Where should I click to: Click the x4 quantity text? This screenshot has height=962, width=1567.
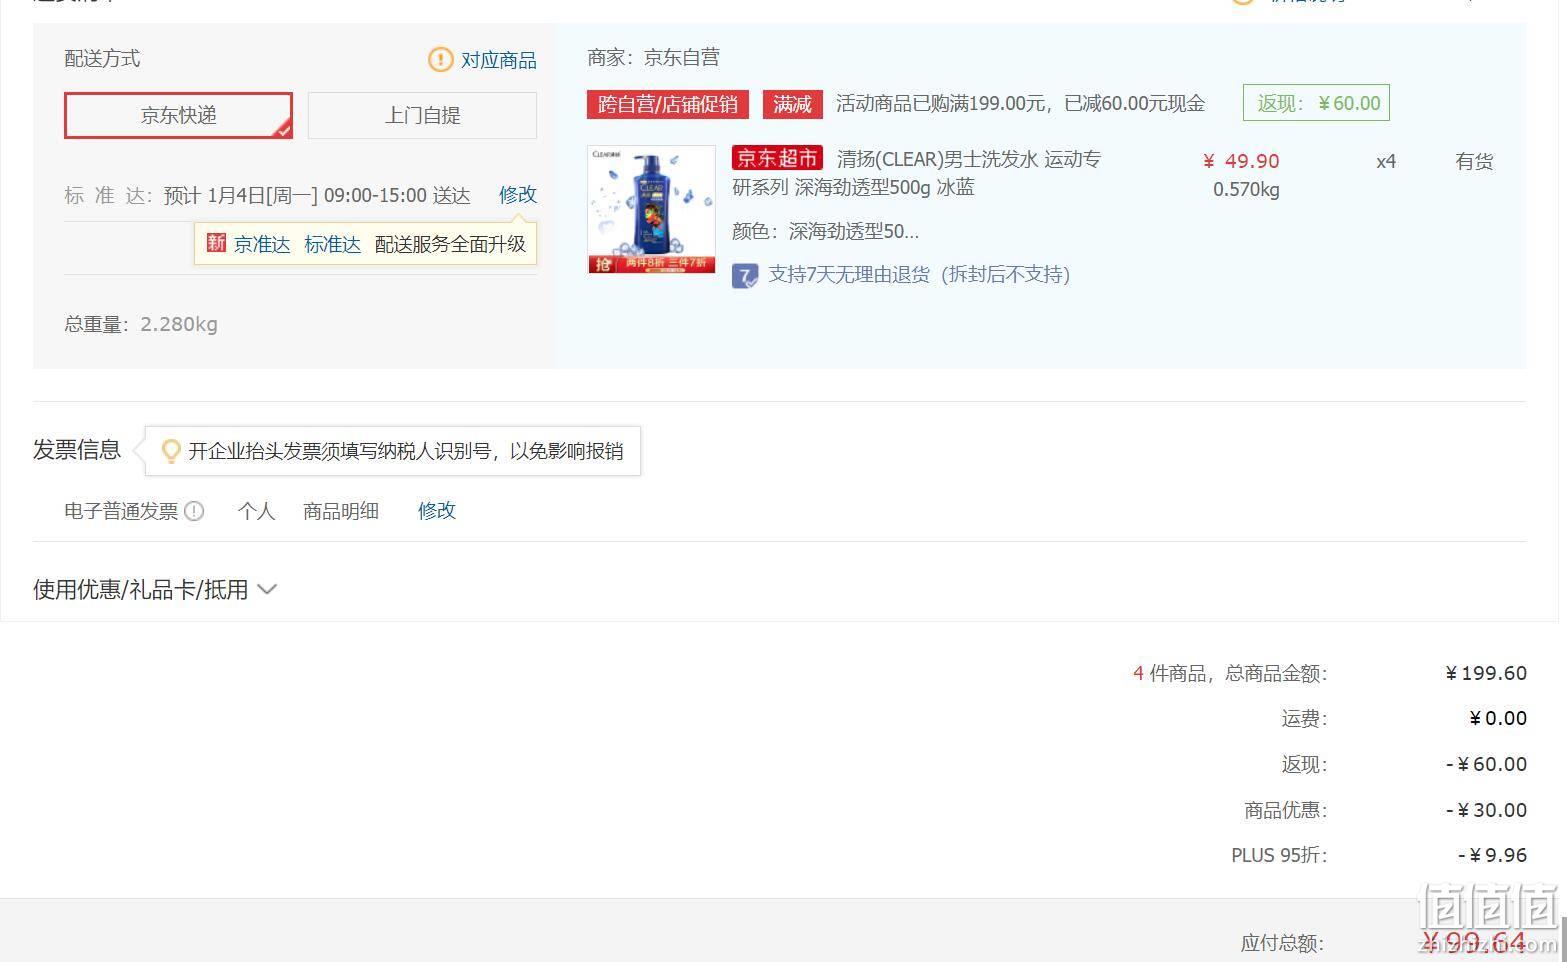[x=1386, y=161]
